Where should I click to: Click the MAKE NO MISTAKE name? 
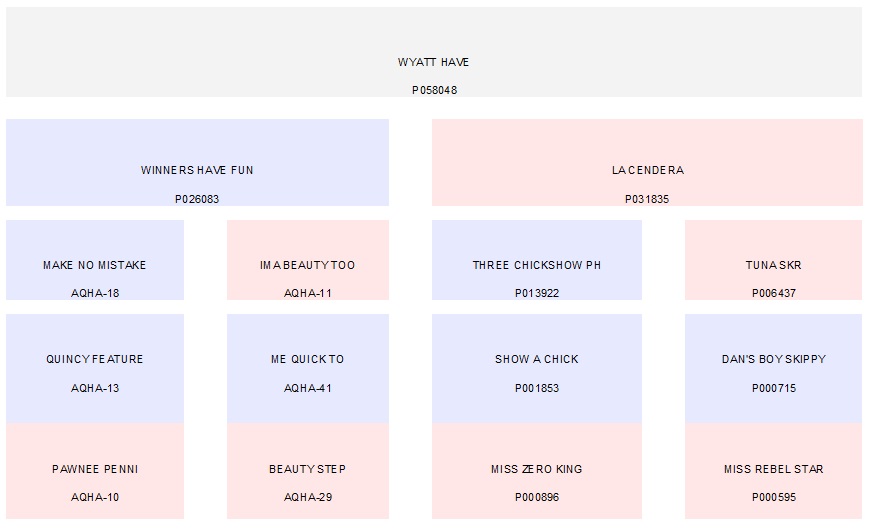tap(95, 266)
